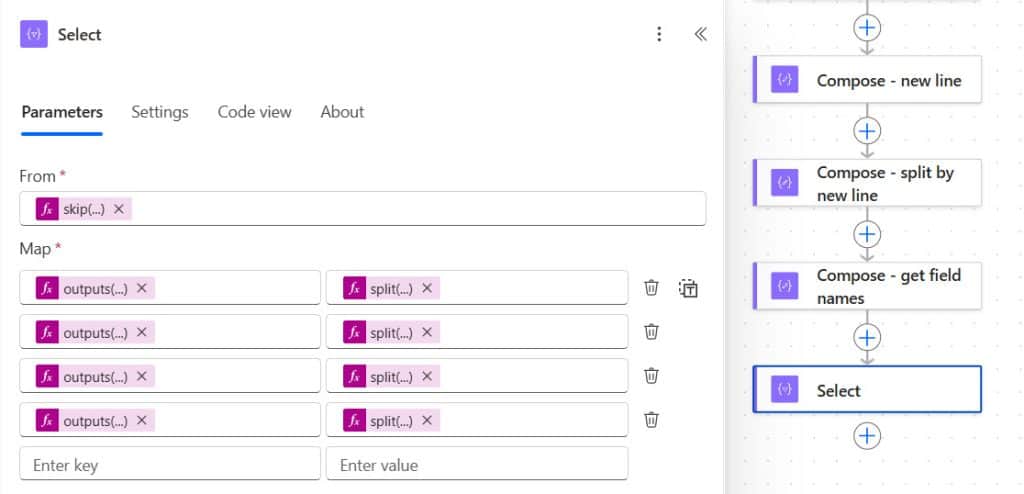
Task: Click the Enter key input field
Action: coord(170,464)
